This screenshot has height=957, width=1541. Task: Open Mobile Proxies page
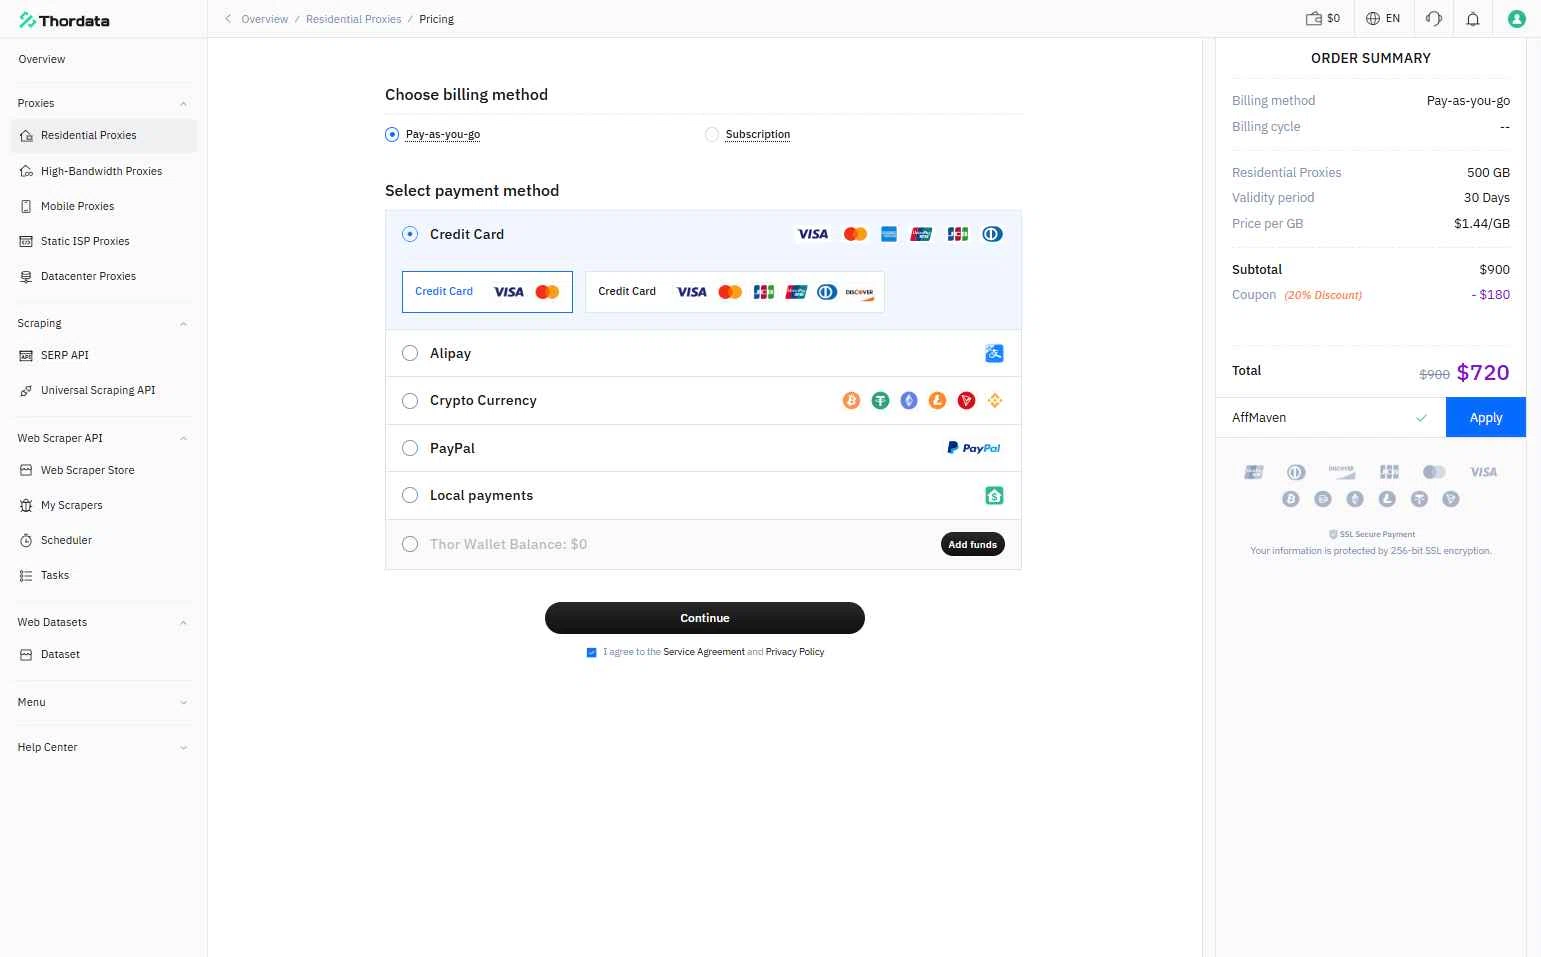point(77,207)
